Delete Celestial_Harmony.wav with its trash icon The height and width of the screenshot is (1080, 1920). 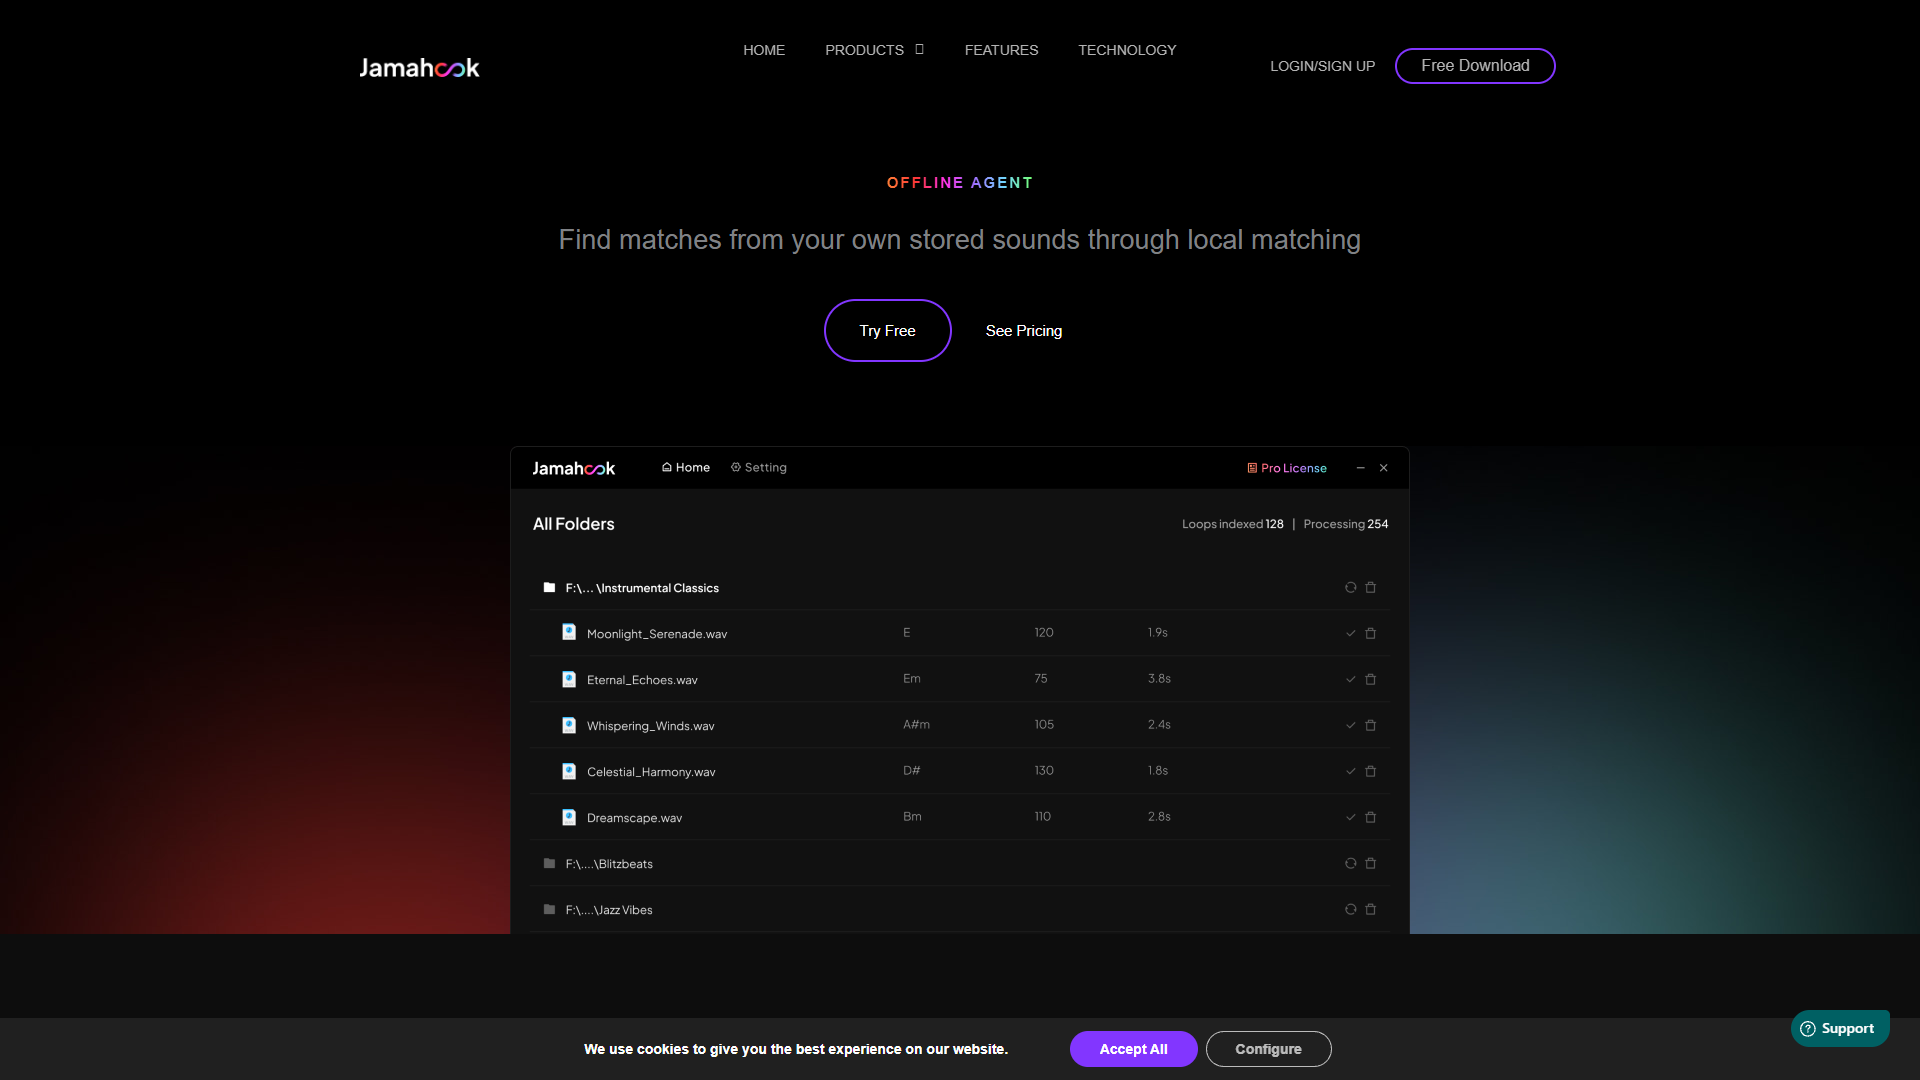(1371, 772)
